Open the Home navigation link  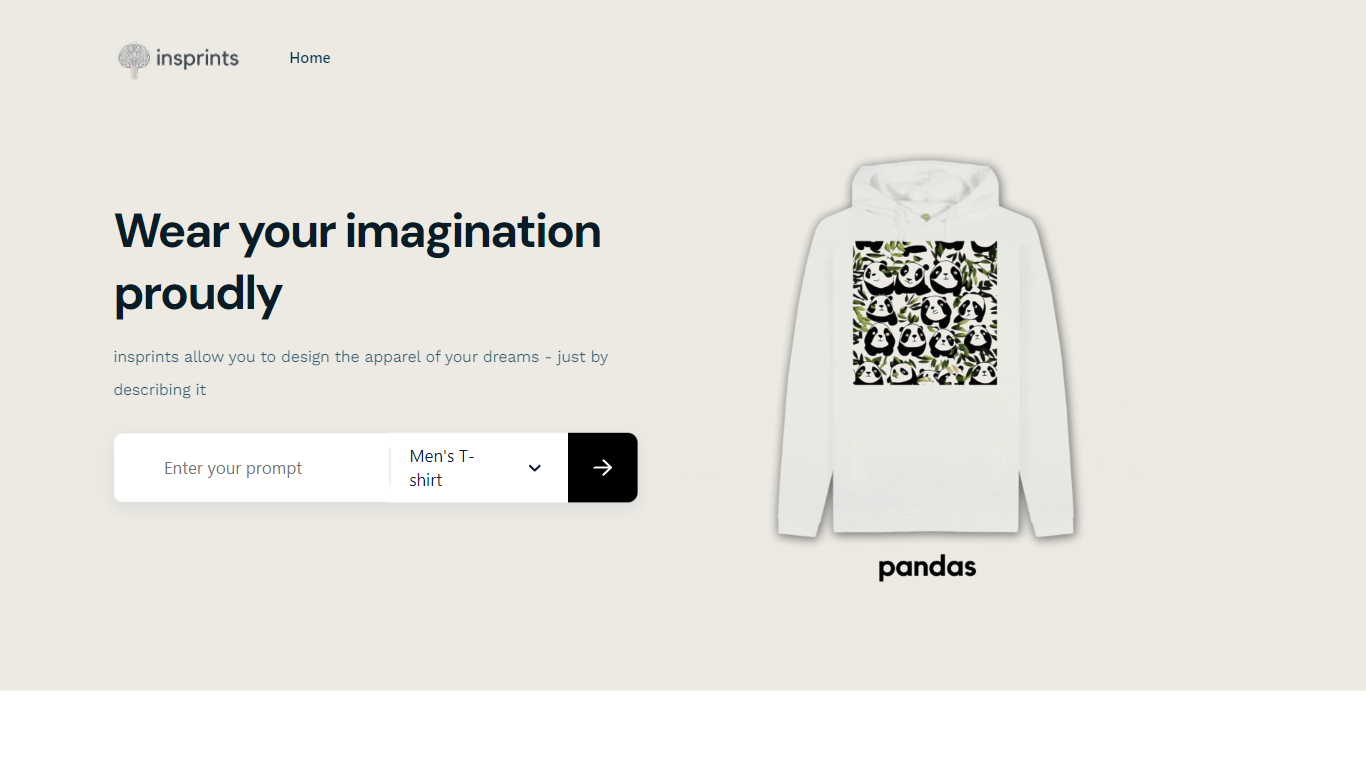[310, 58]
